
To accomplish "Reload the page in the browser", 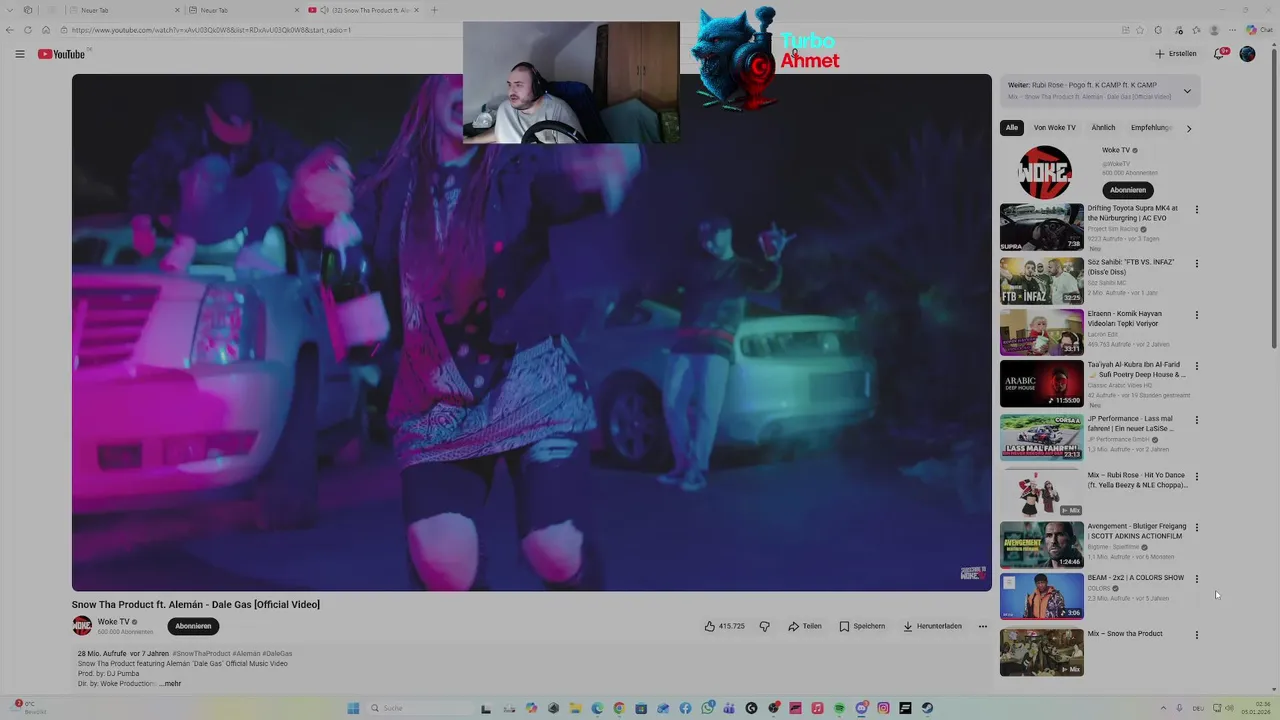I will [28, 30].
